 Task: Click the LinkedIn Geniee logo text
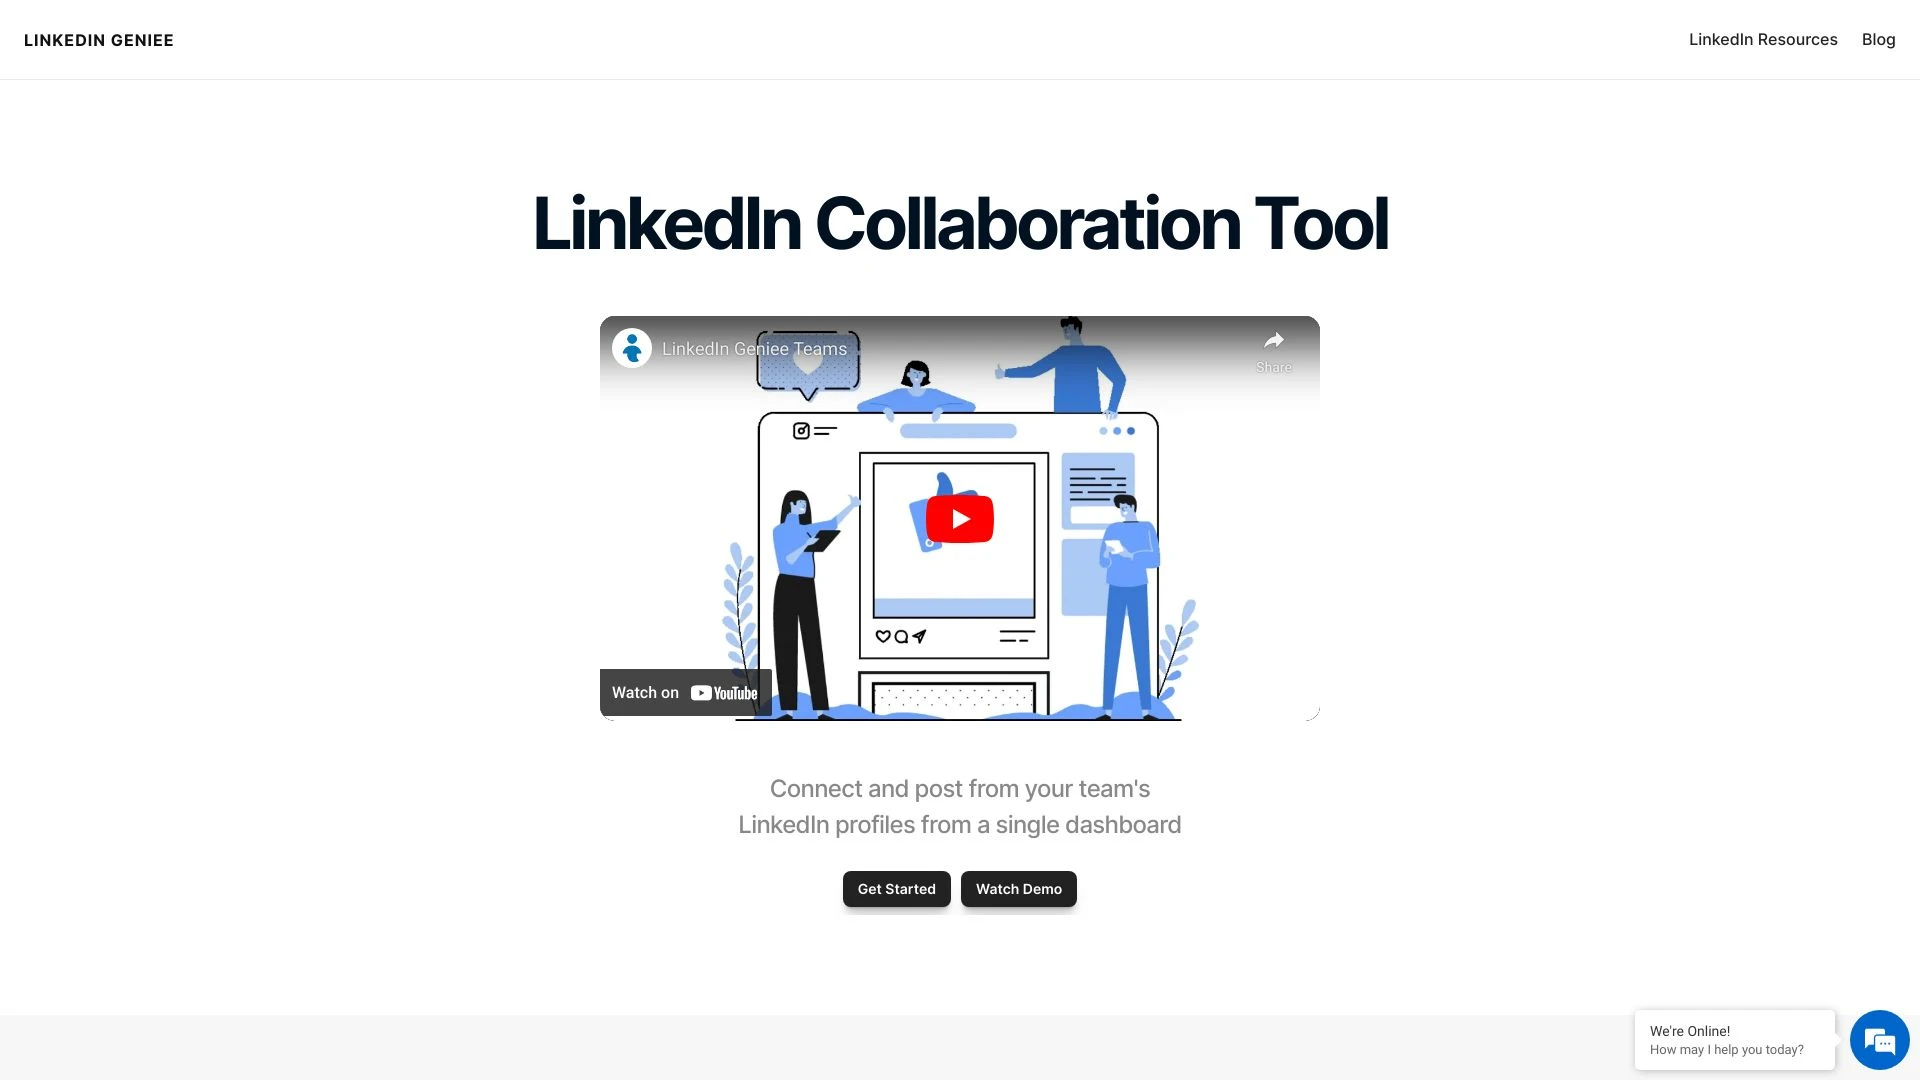click(x=99, y=40)
